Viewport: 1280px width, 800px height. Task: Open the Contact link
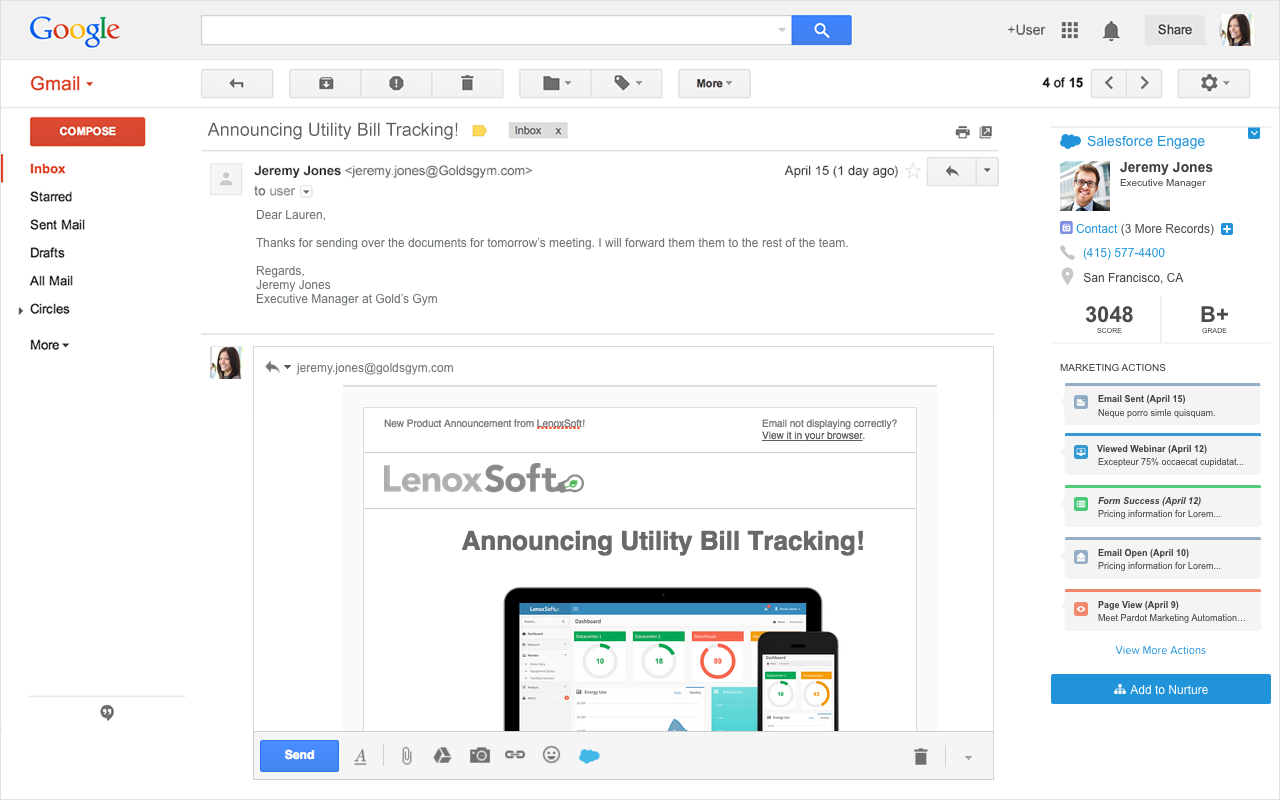point(1096,229)
